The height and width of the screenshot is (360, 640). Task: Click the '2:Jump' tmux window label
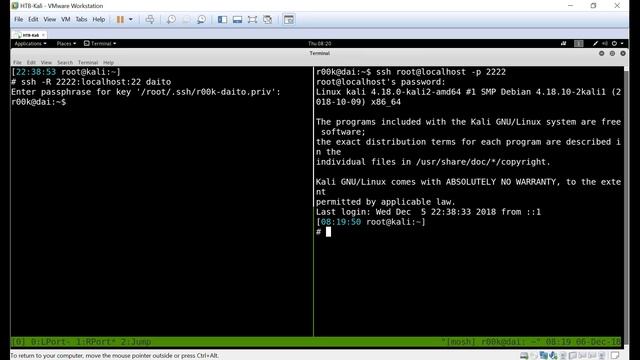tap(136, 342)
